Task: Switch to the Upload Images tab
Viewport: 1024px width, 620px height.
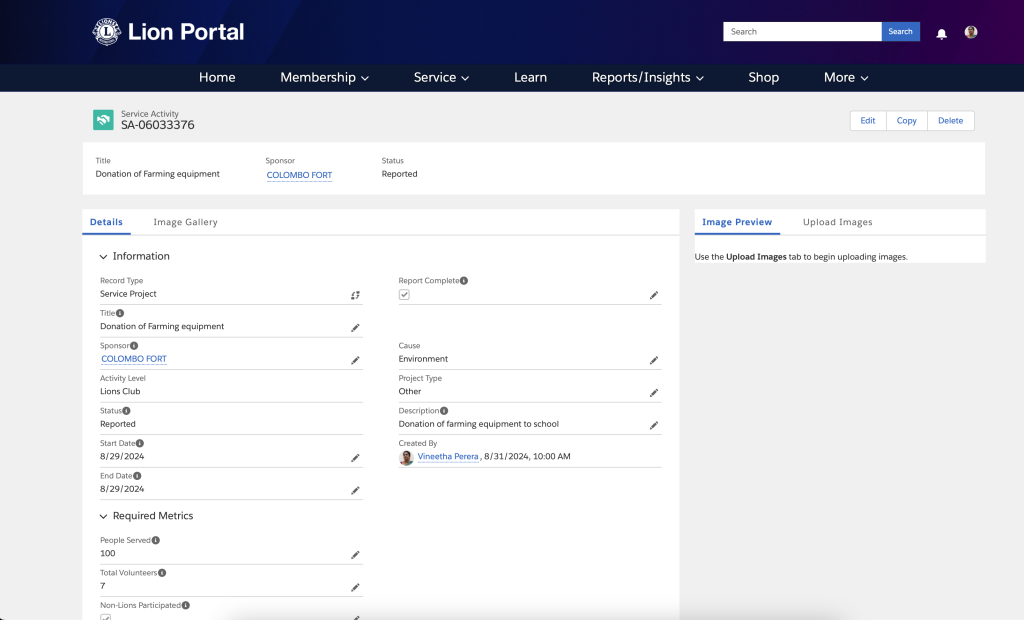Action: [837, 222]
